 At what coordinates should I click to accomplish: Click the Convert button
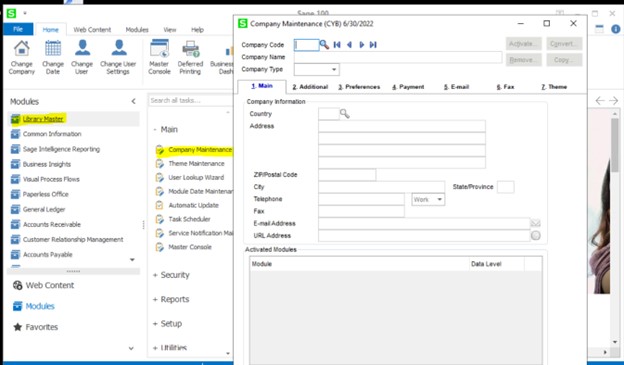pos(564,44)
